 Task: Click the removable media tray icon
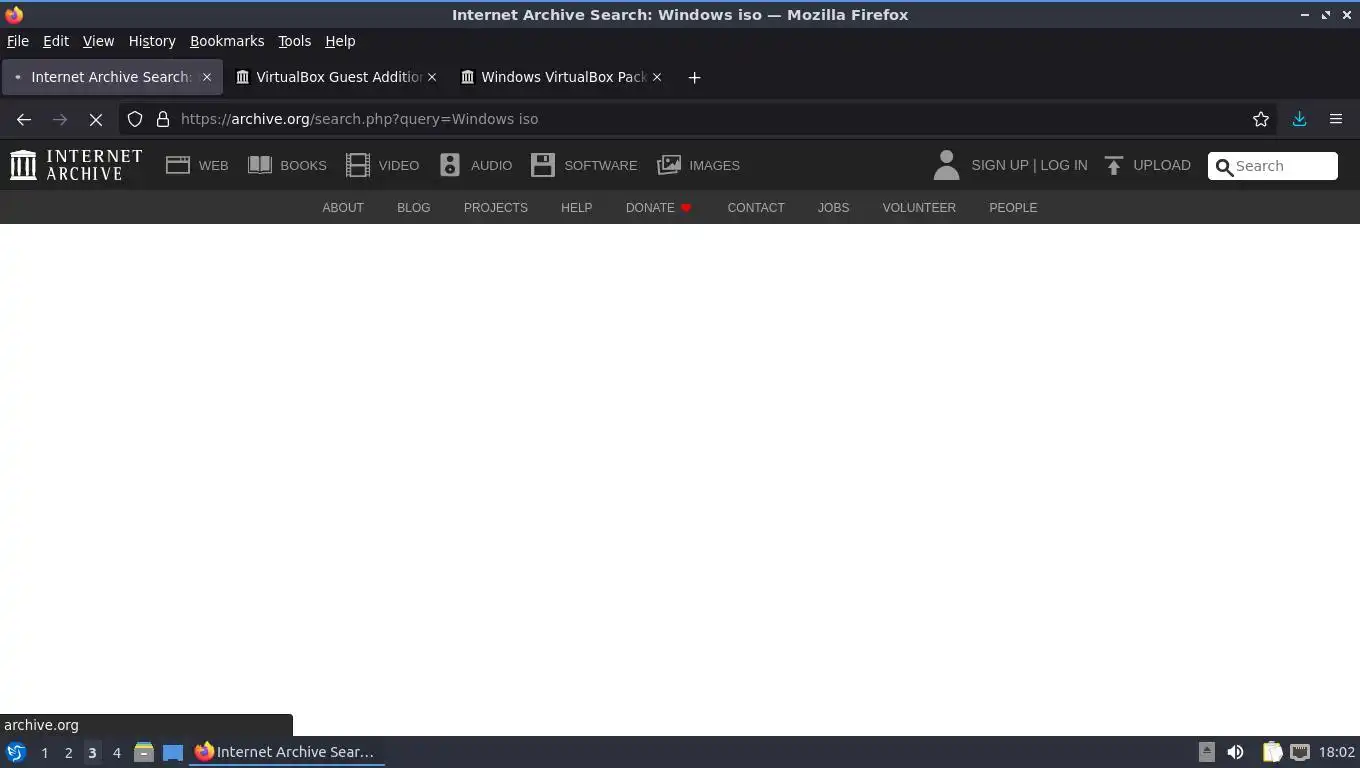1206,752
